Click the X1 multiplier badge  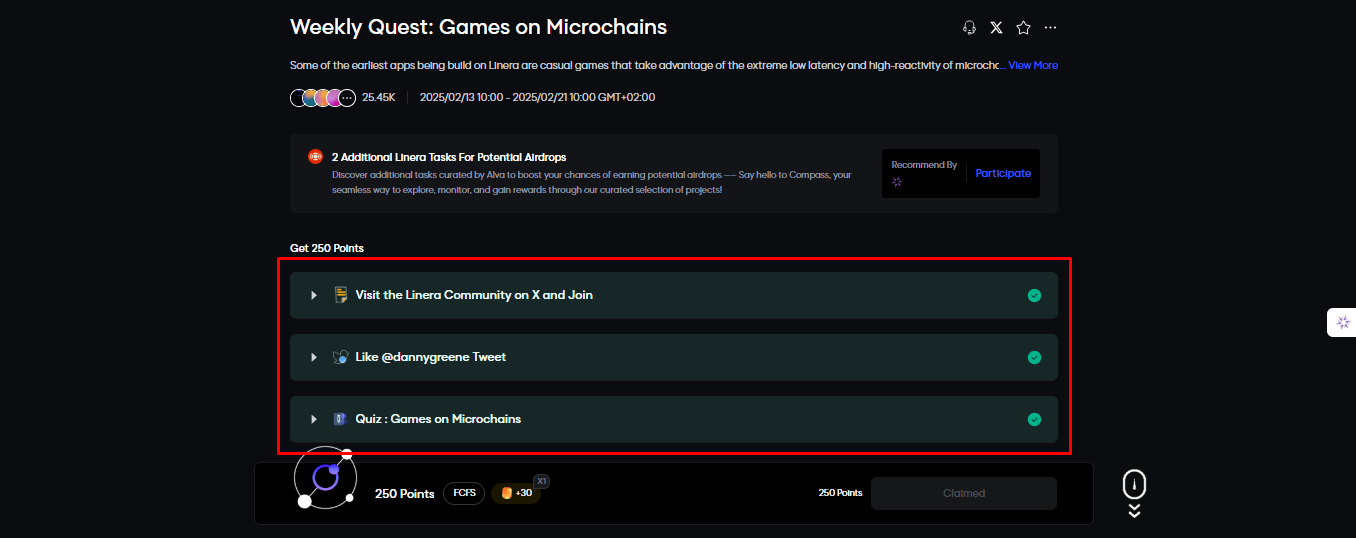pyautogui.click(x=541, y=481)
